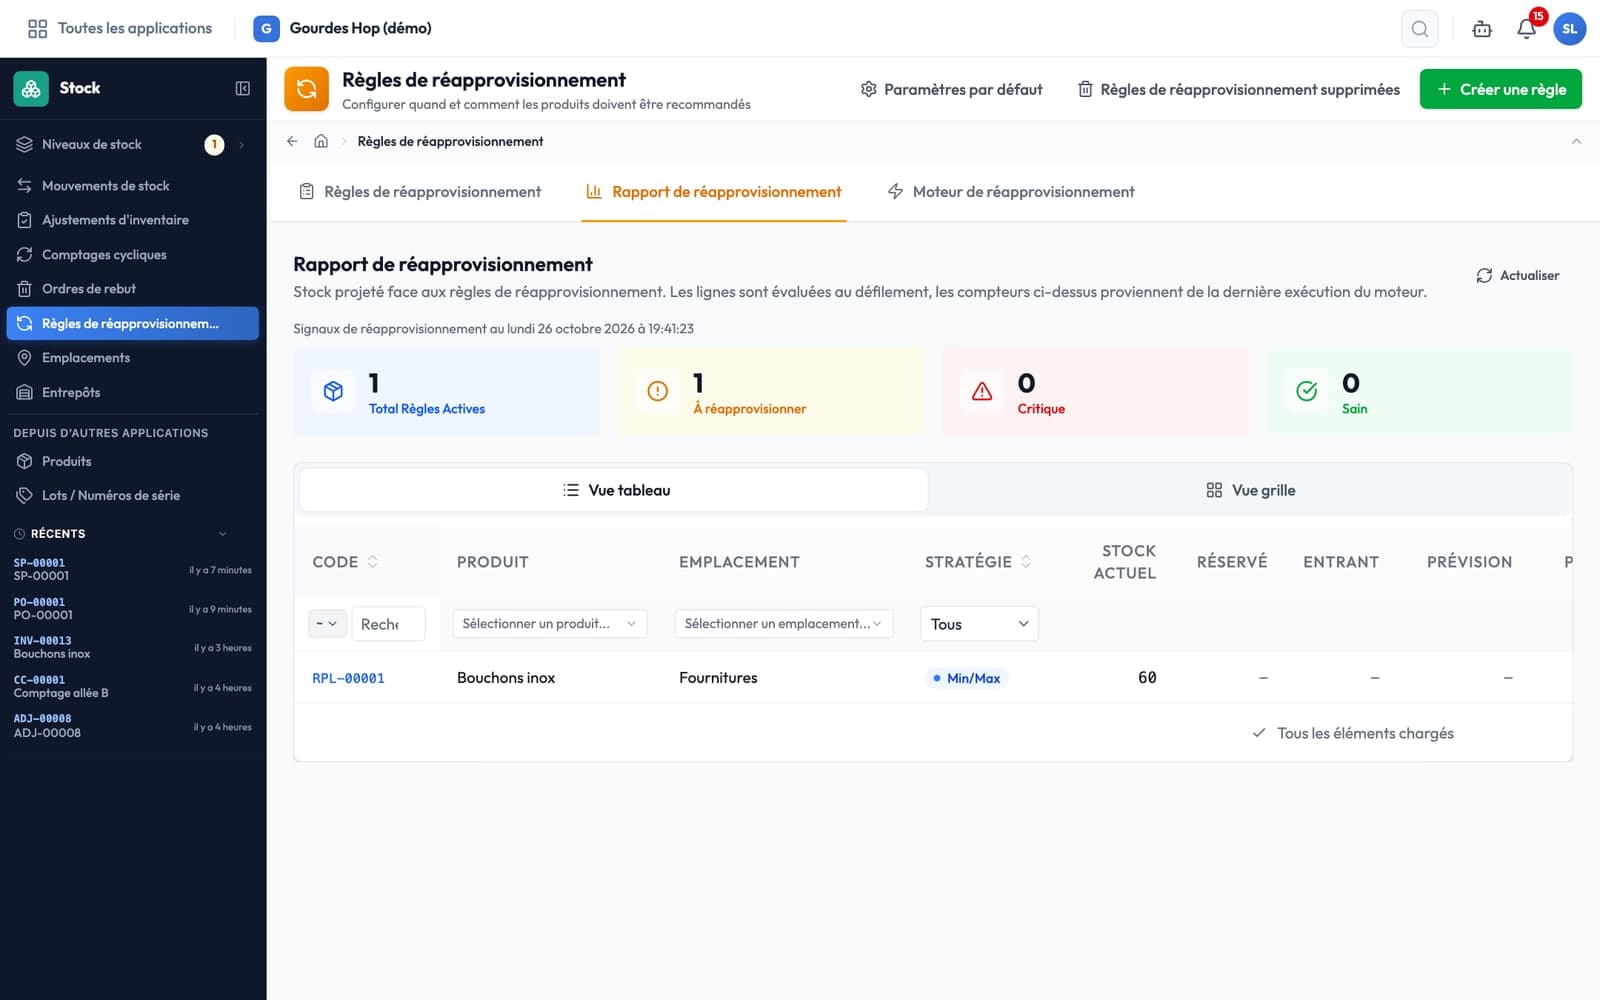Open the SL user avatar menu
The height and width of the screenshot is (1000, 1600).
click(x=1569, y=29)
